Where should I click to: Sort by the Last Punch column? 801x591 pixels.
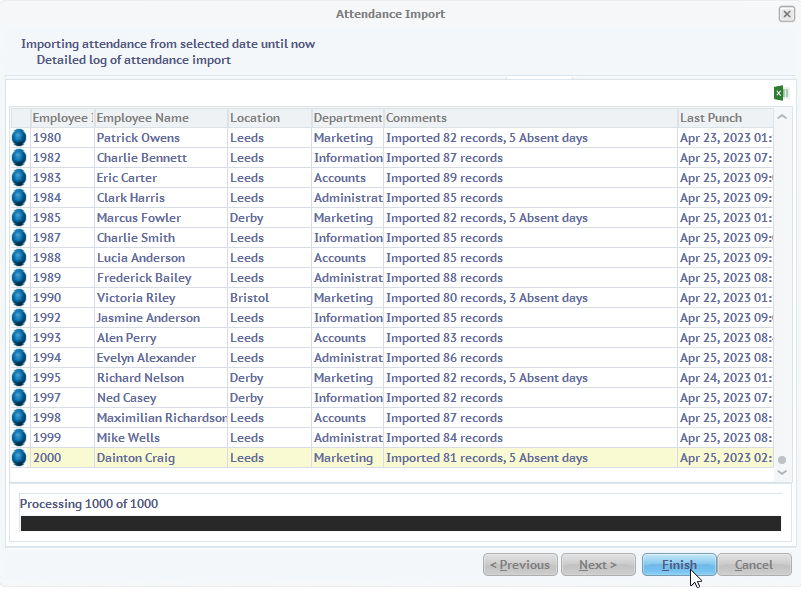click(x=724, y=118)
